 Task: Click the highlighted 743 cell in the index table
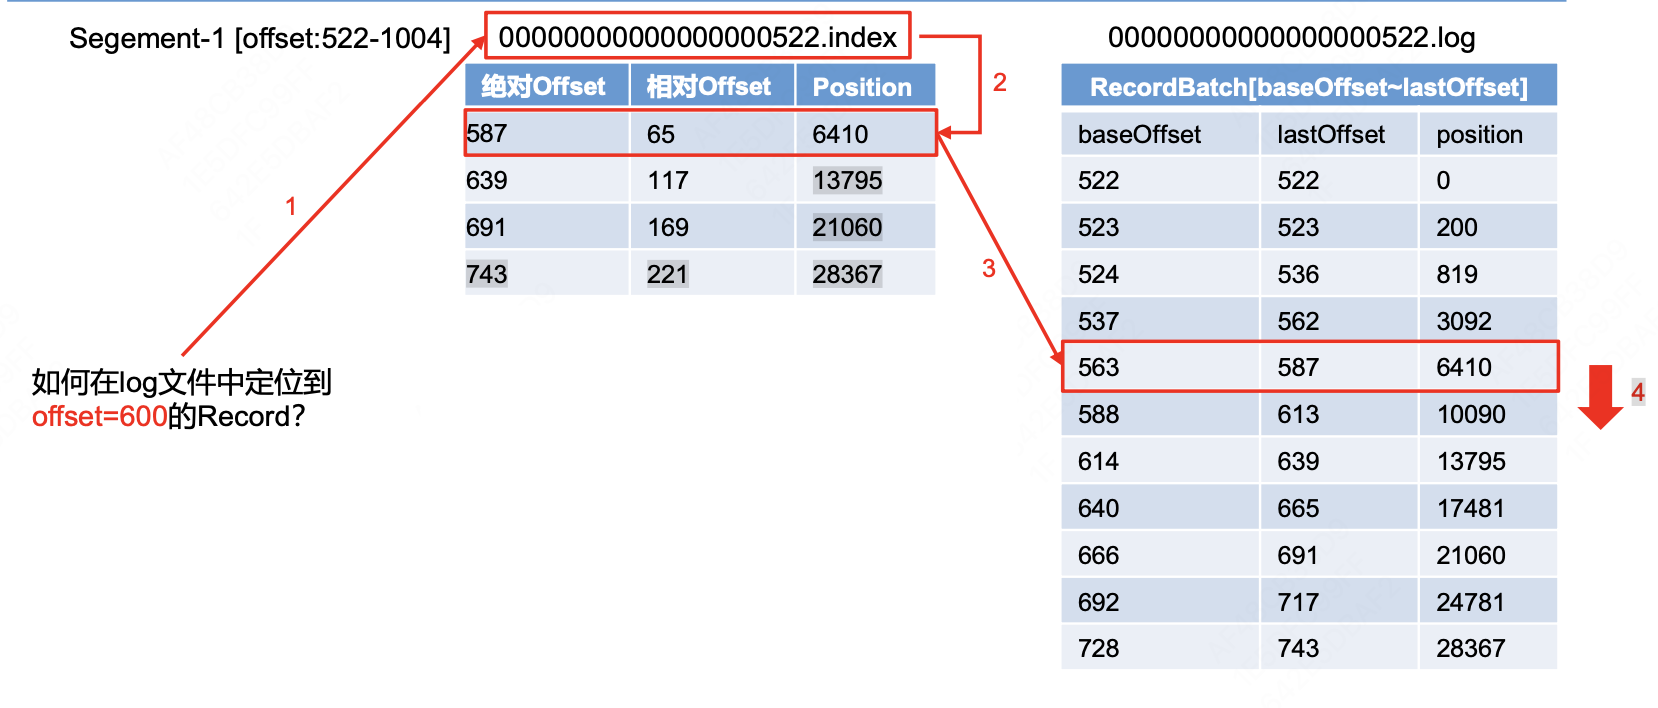(x=487, y=274)
